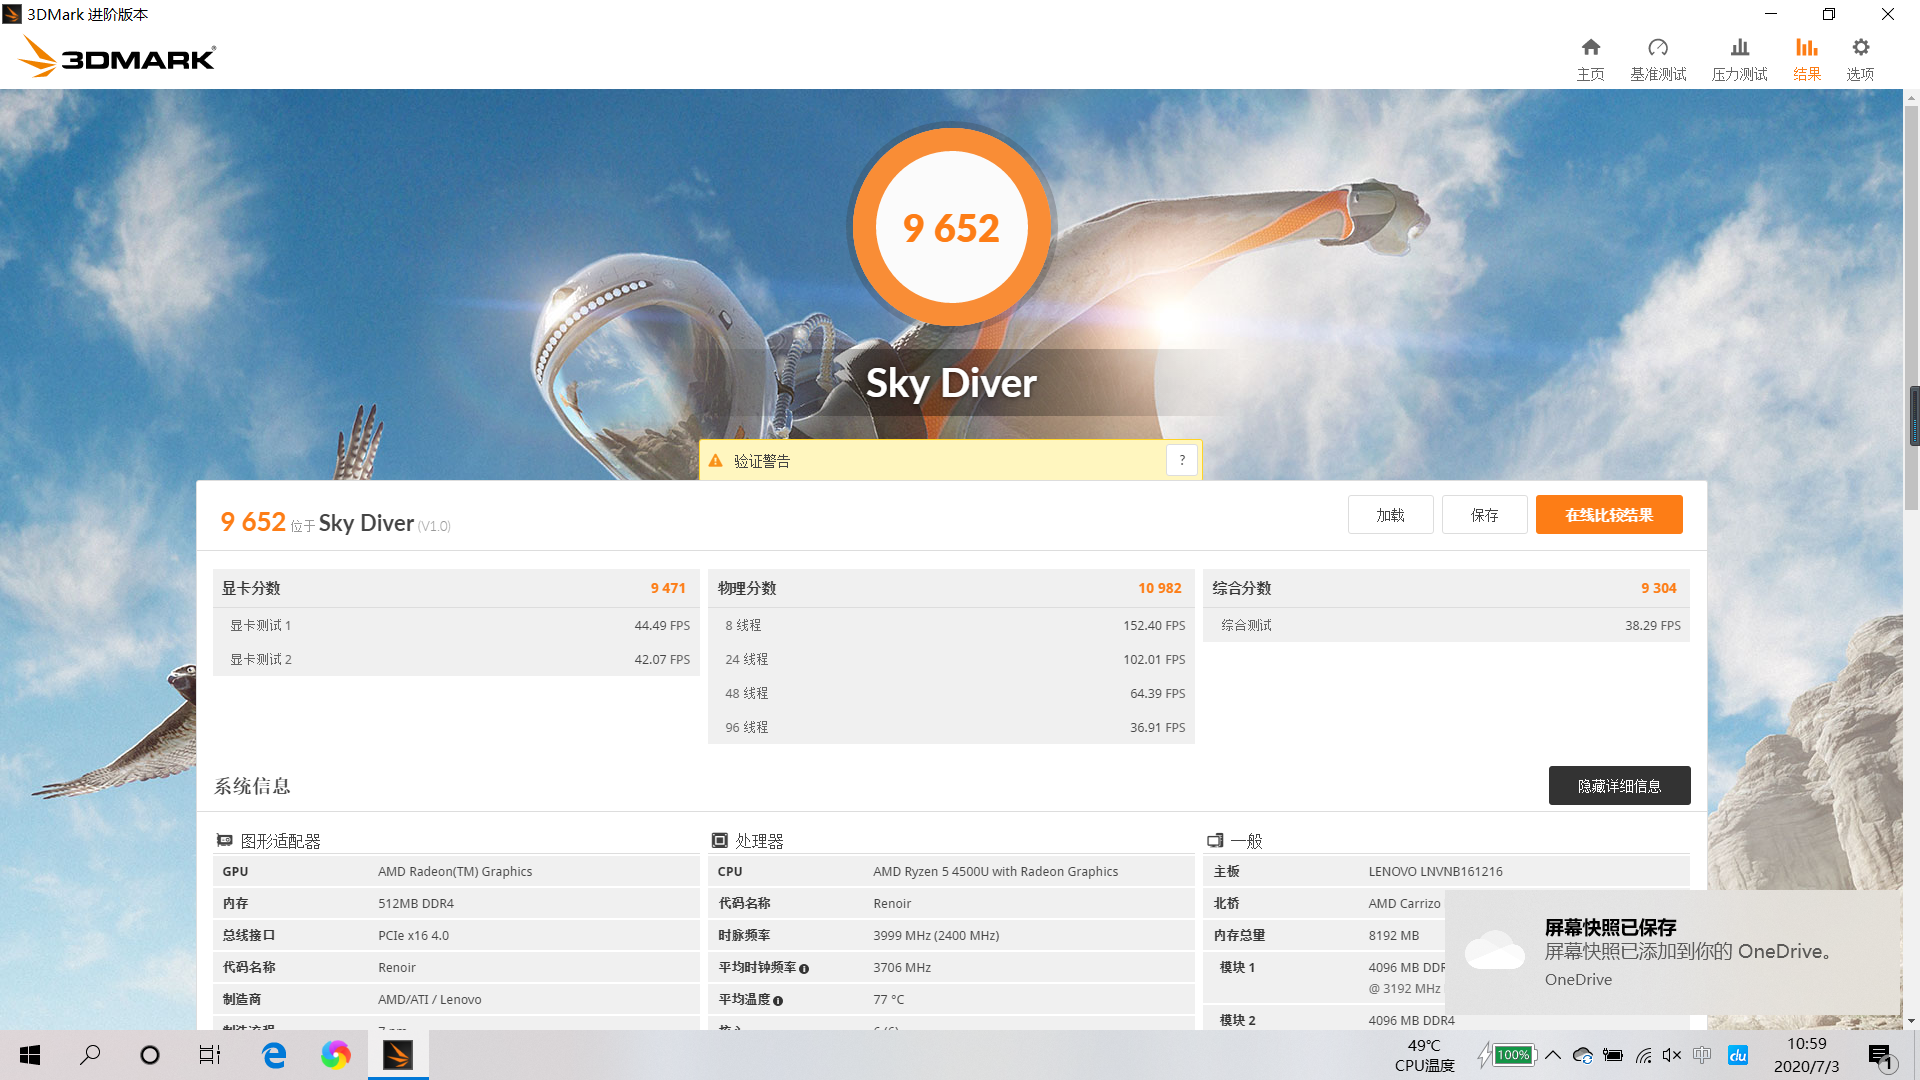Click the 96 线程 row 36.91 FPS

click(x=951, y=727)
